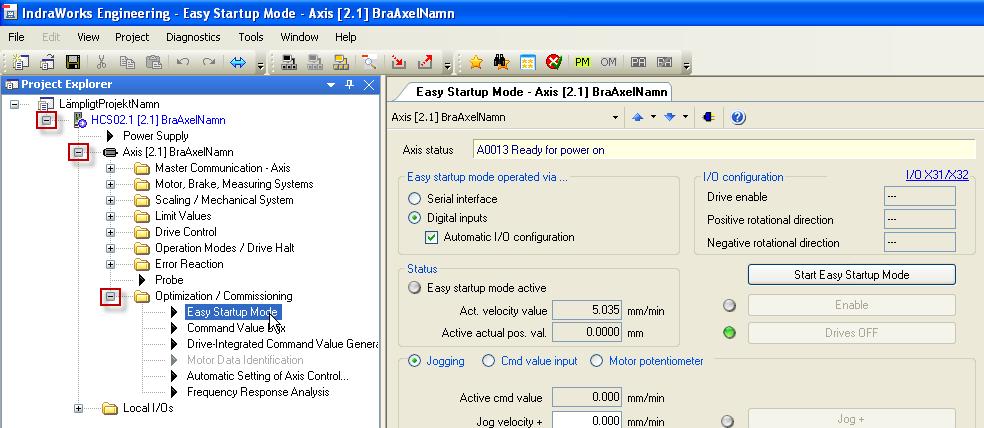
Task: Click the yellow network devices toolbar icon
Action: tap(341, 62)
